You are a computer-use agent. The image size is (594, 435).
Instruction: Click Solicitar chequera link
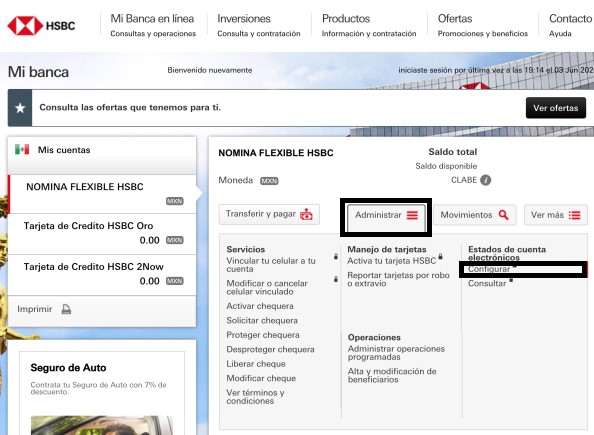(262, 321)
